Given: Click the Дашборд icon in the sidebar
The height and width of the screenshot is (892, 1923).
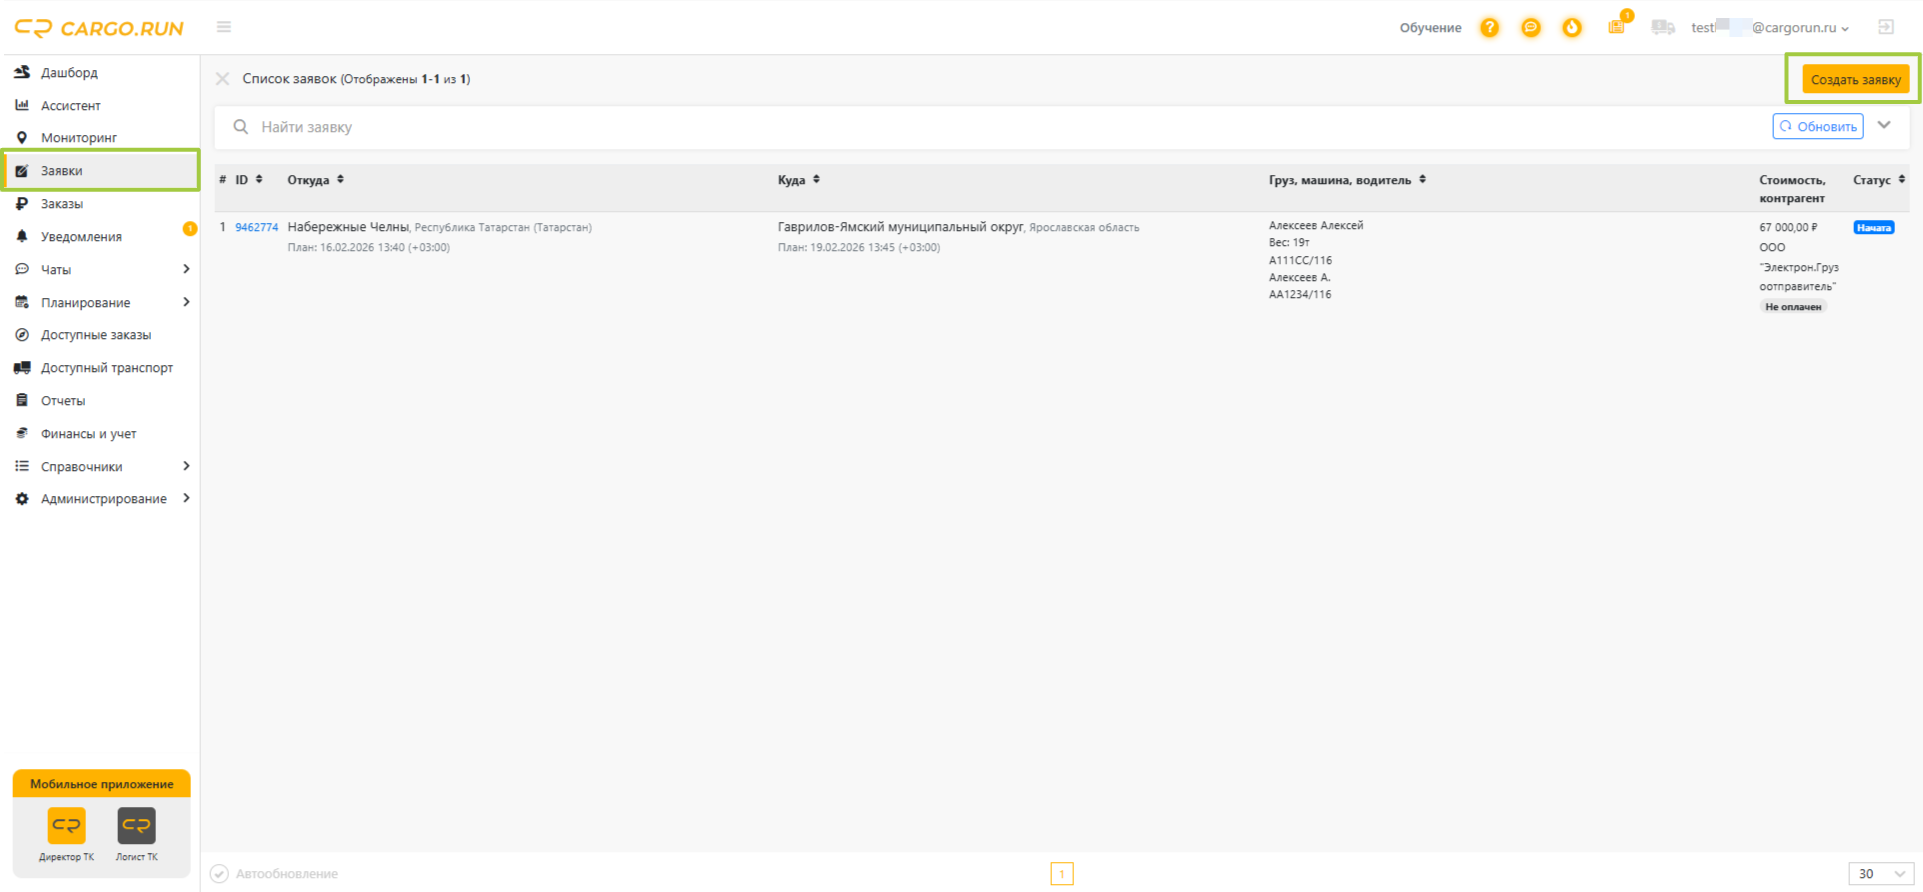Looking at the screenshot, I should click(x=22, y=72).
